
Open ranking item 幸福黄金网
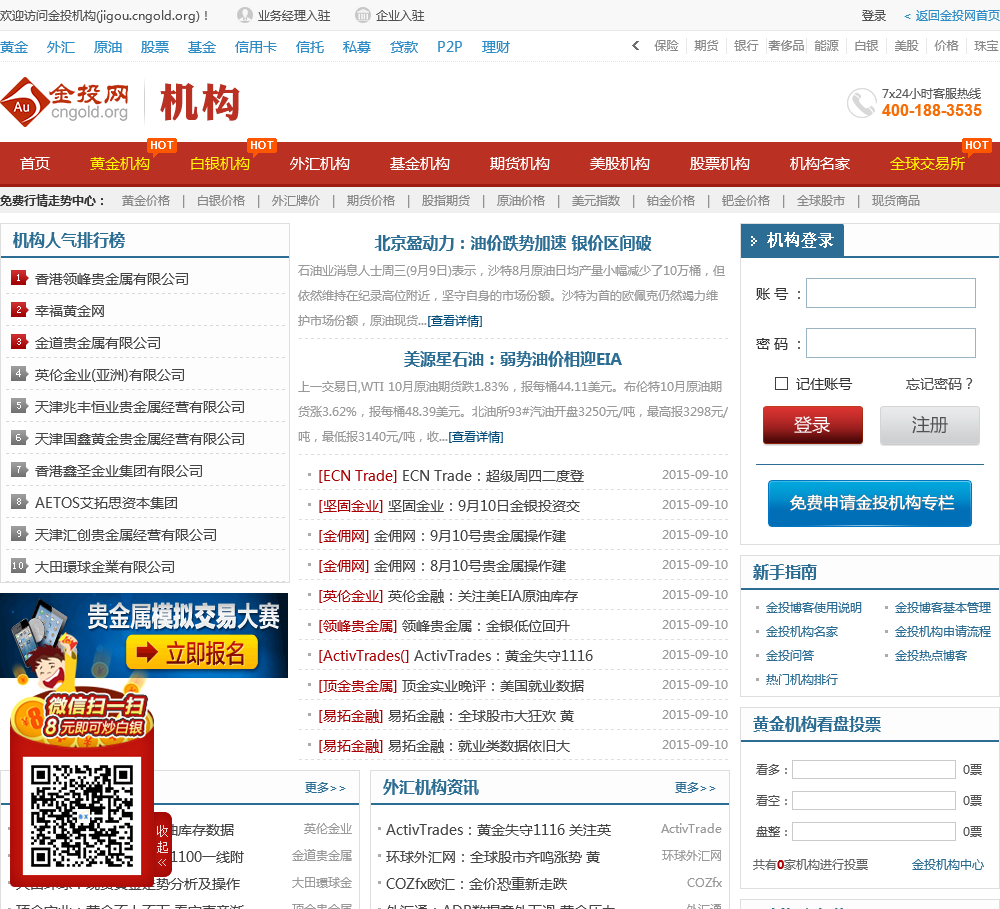click(70, 311)
